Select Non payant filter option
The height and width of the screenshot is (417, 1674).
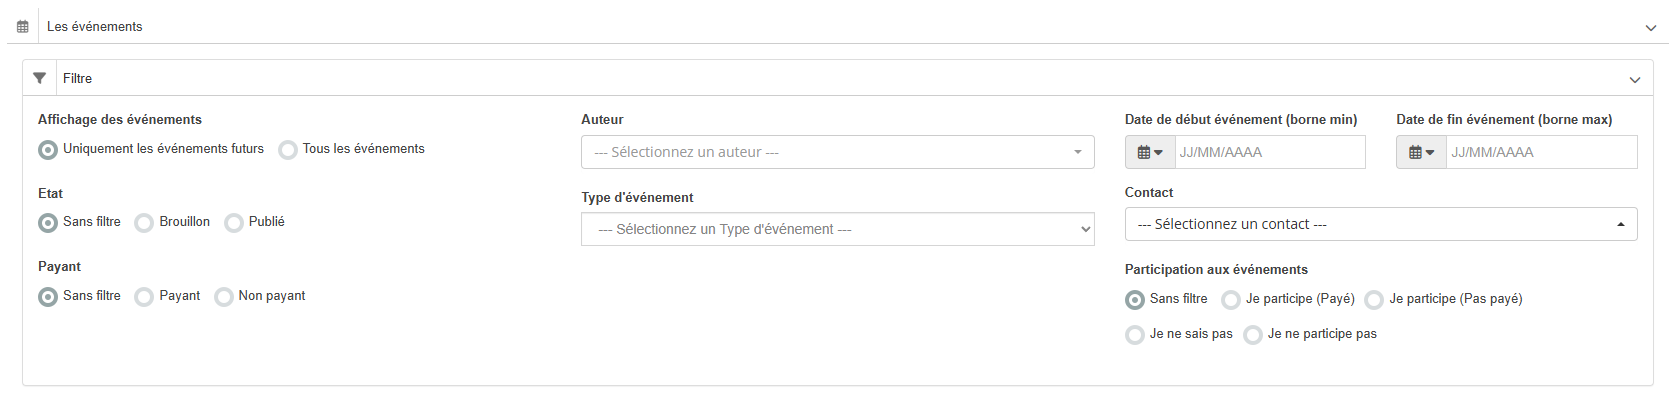click(224, 297)
